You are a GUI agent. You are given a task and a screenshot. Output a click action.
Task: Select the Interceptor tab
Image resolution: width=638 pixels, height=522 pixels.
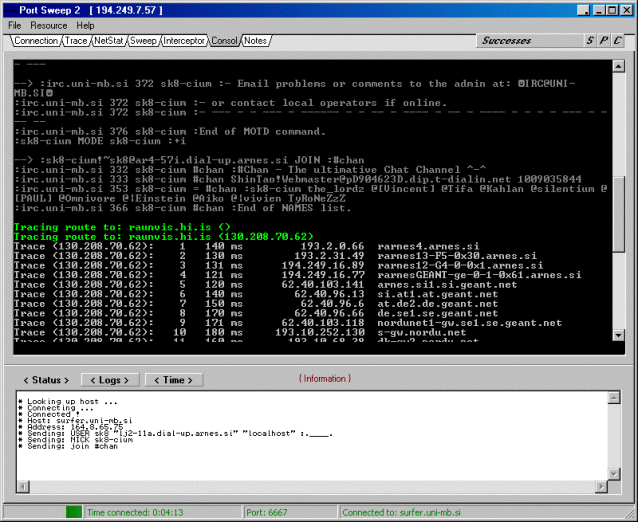coord(185,41)
